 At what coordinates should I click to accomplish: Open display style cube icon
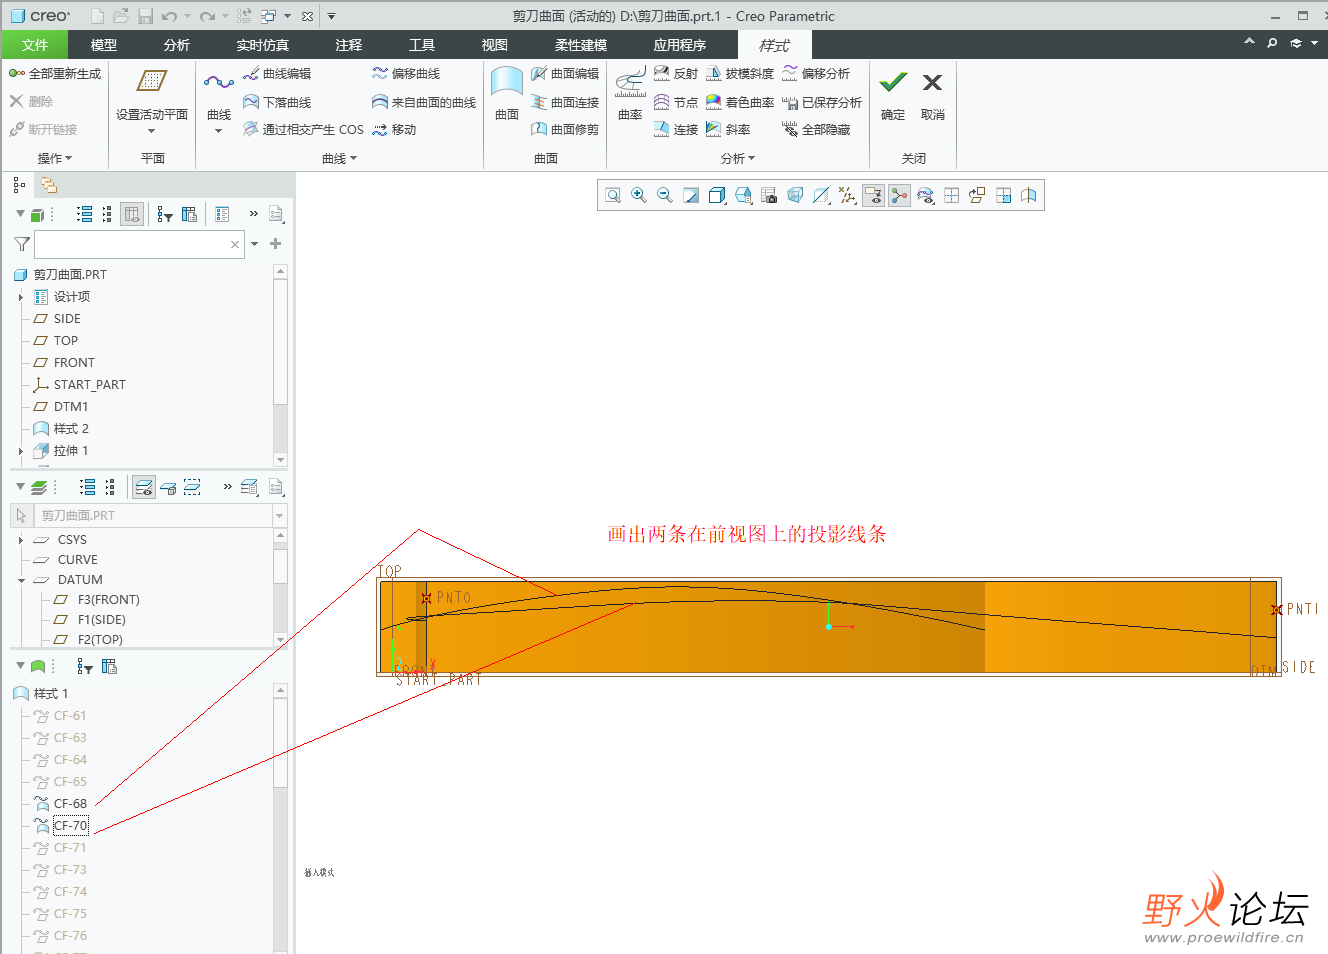click(x=717, y=196)
